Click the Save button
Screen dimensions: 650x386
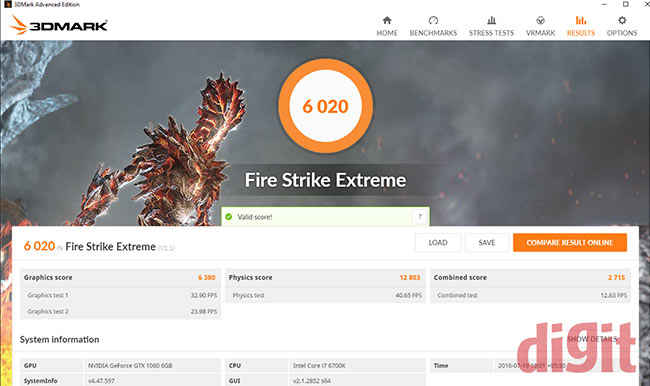(487, 243)
